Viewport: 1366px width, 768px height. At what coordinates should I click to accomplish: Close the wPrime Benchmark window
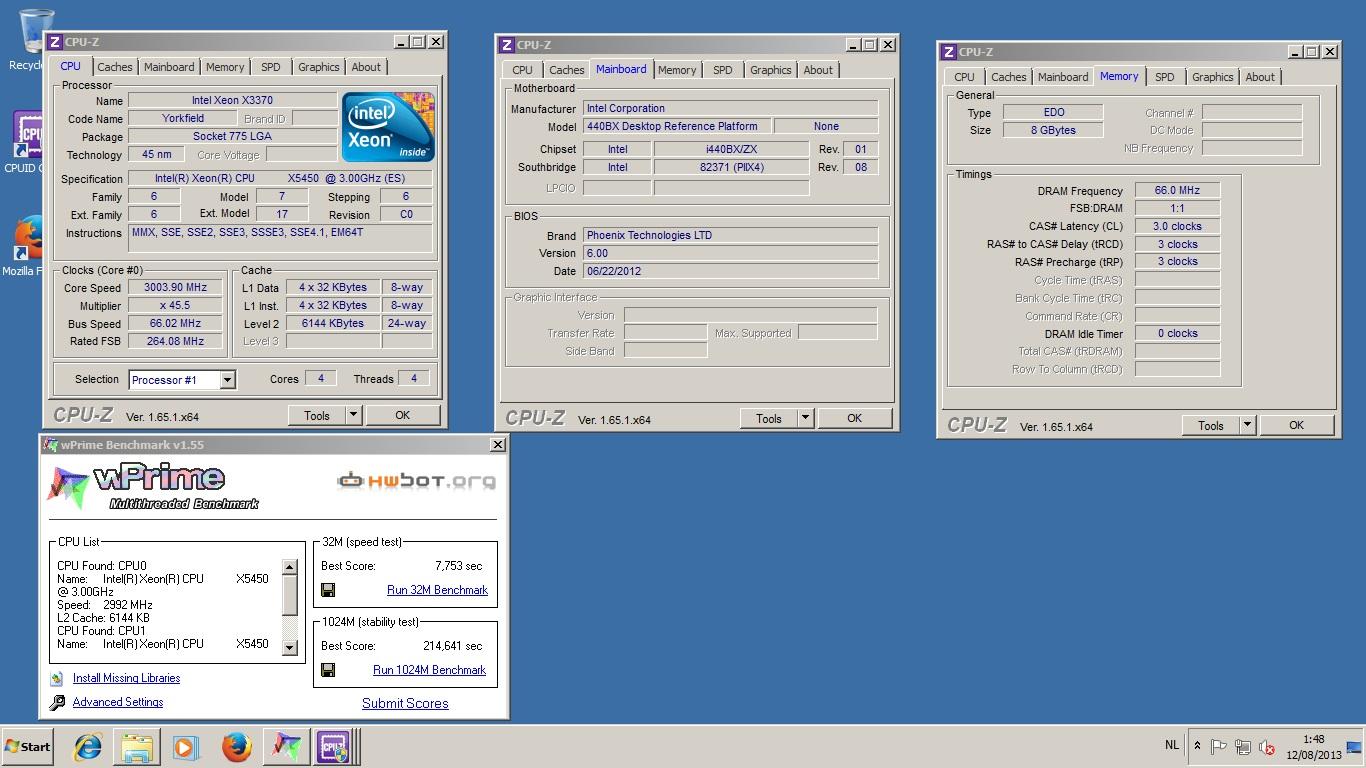tap(498, 445)
